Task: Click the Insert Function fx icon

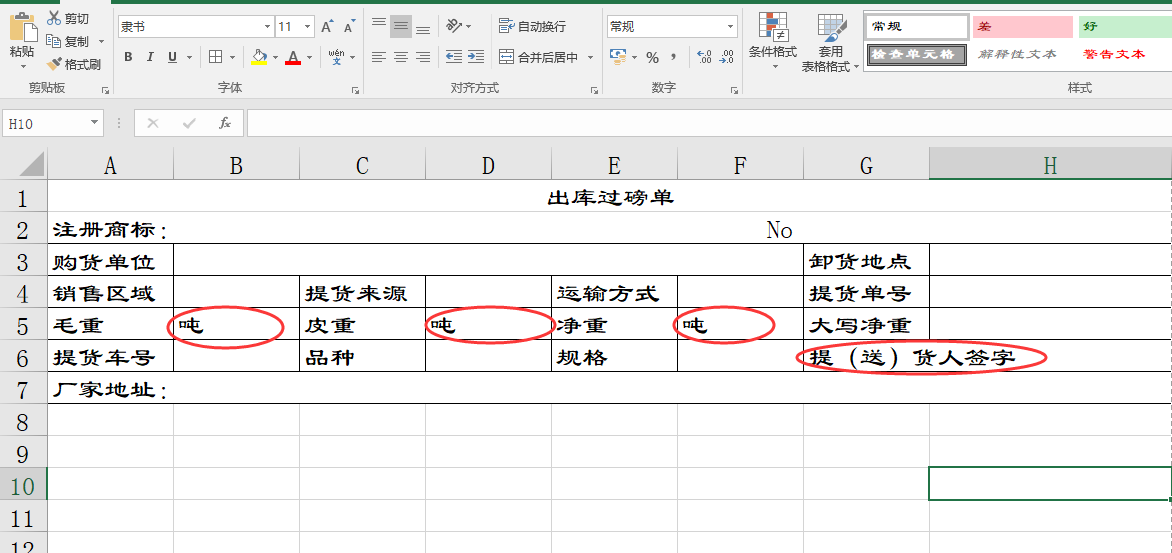Action: (225, 123)
